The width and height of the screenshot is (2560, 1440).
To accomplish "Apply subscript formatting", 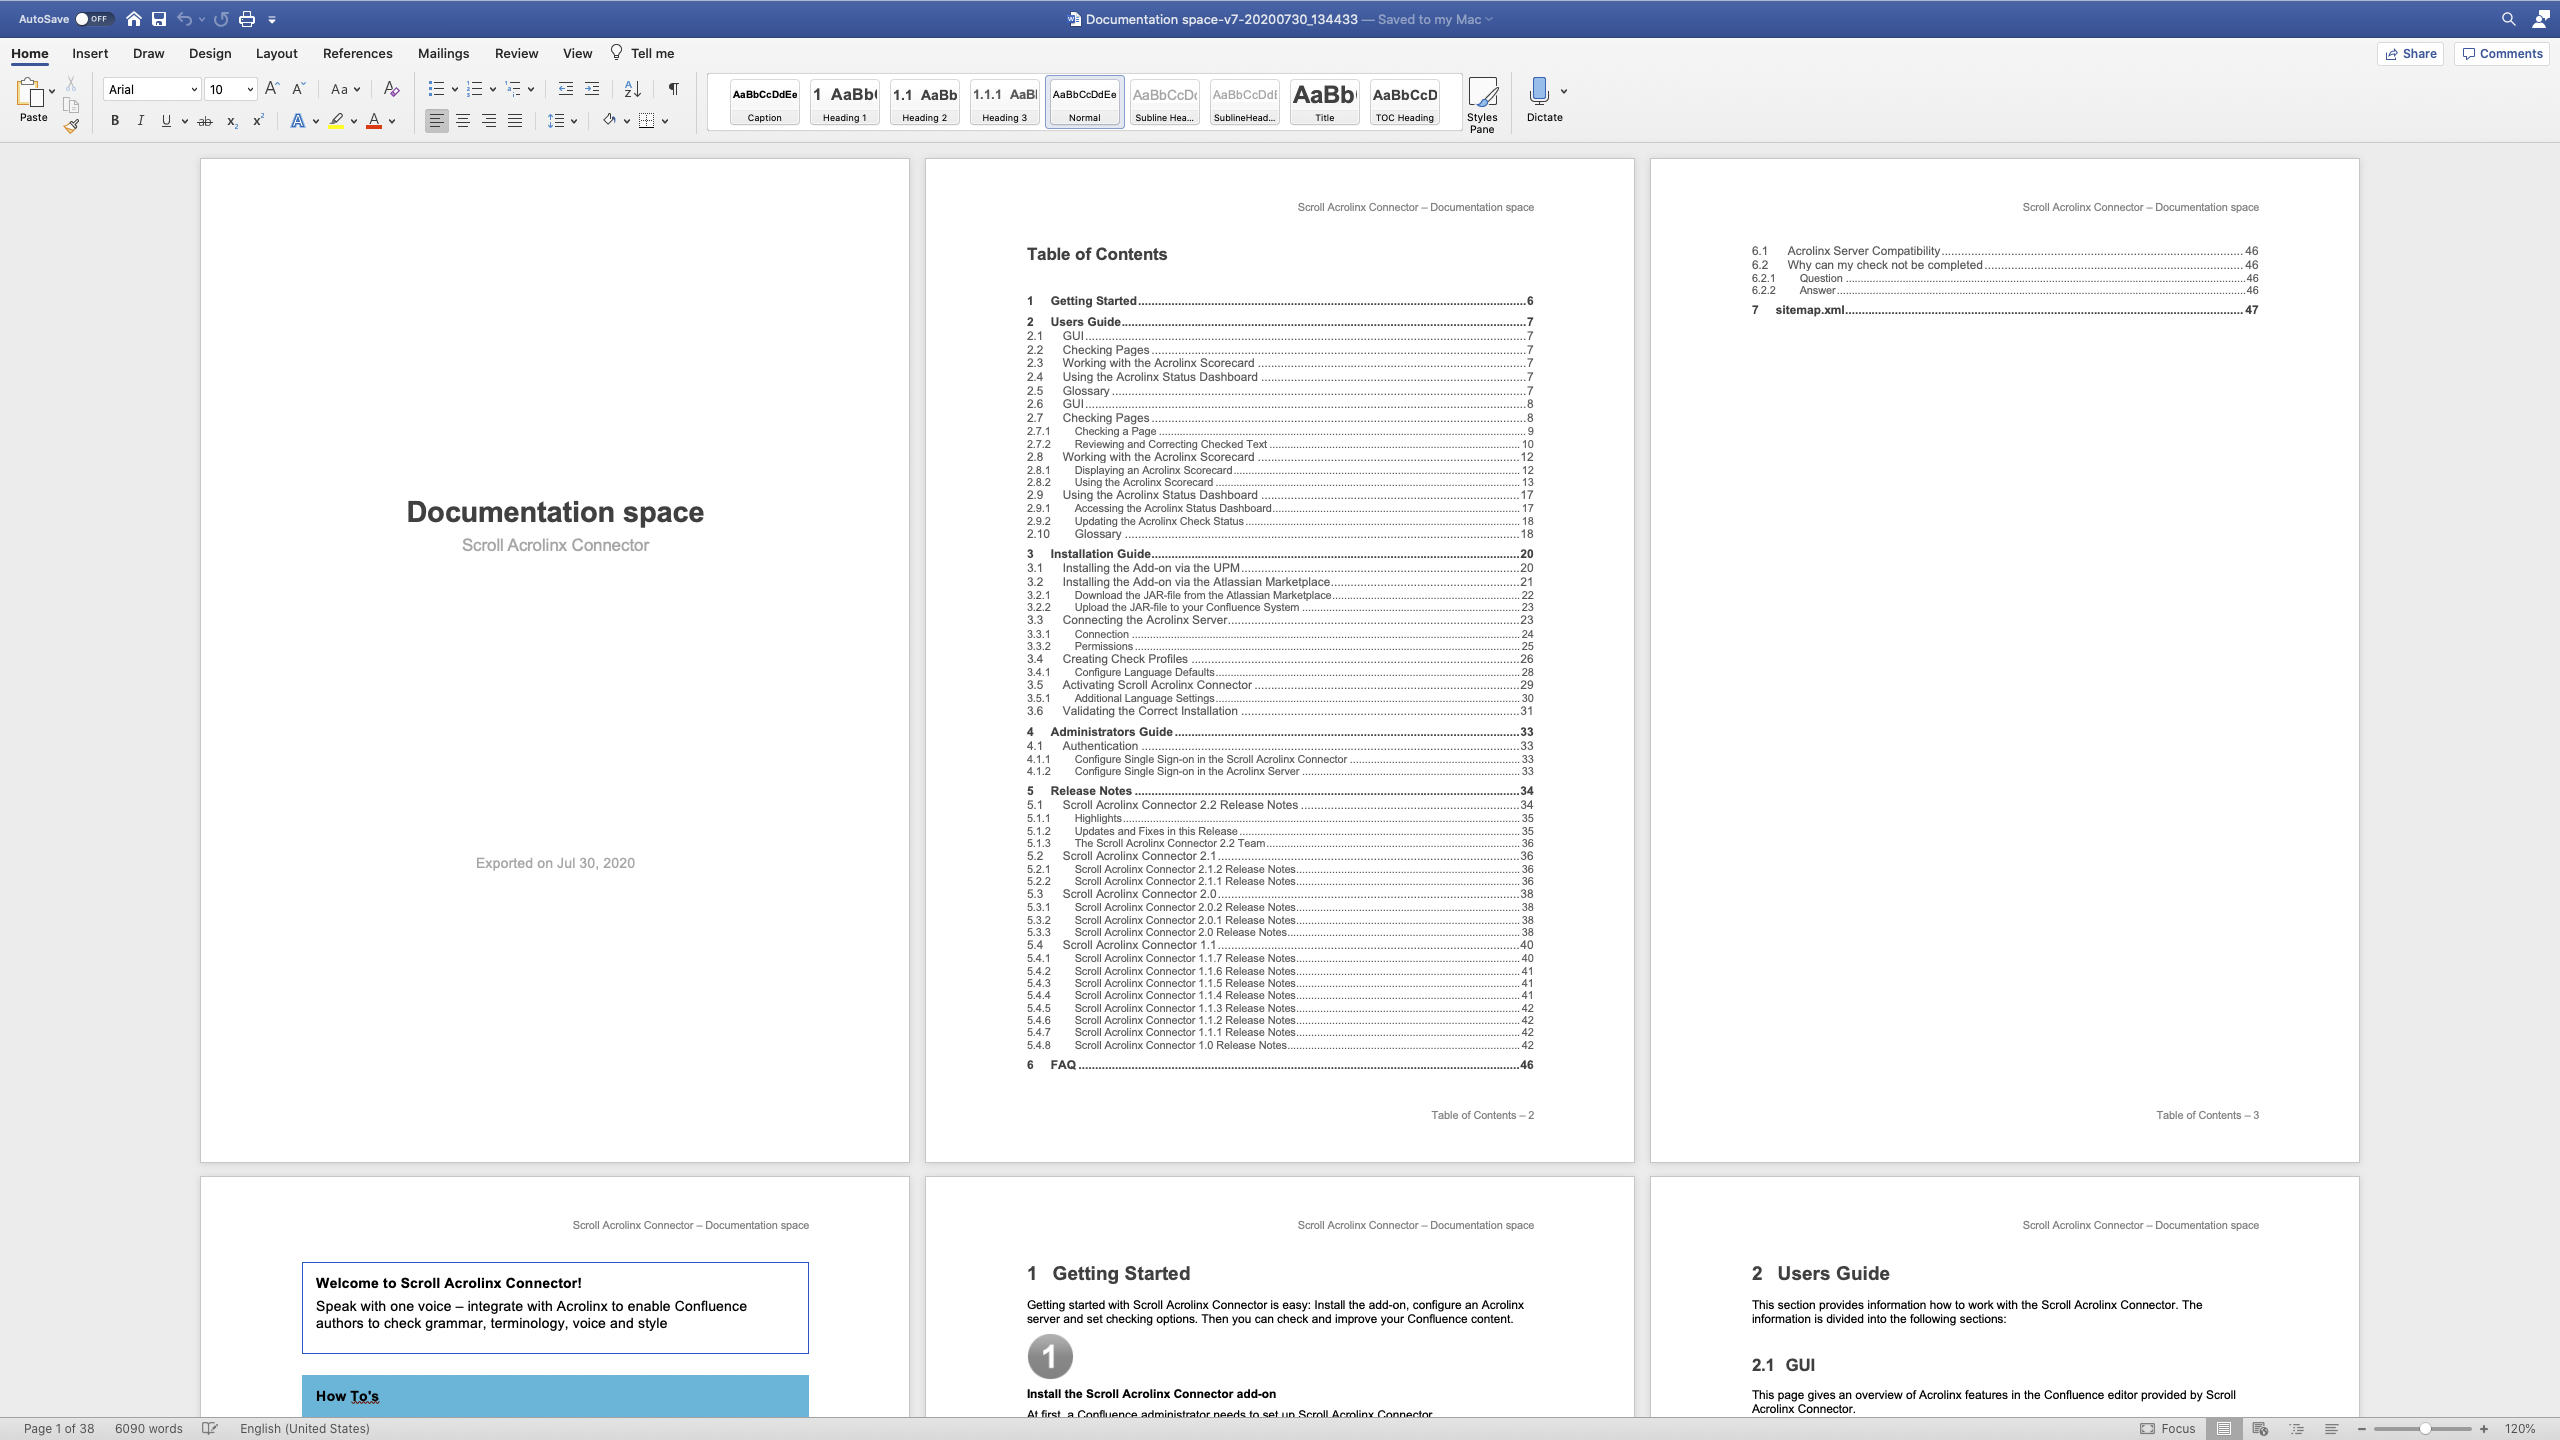I will tap(231, 120).
